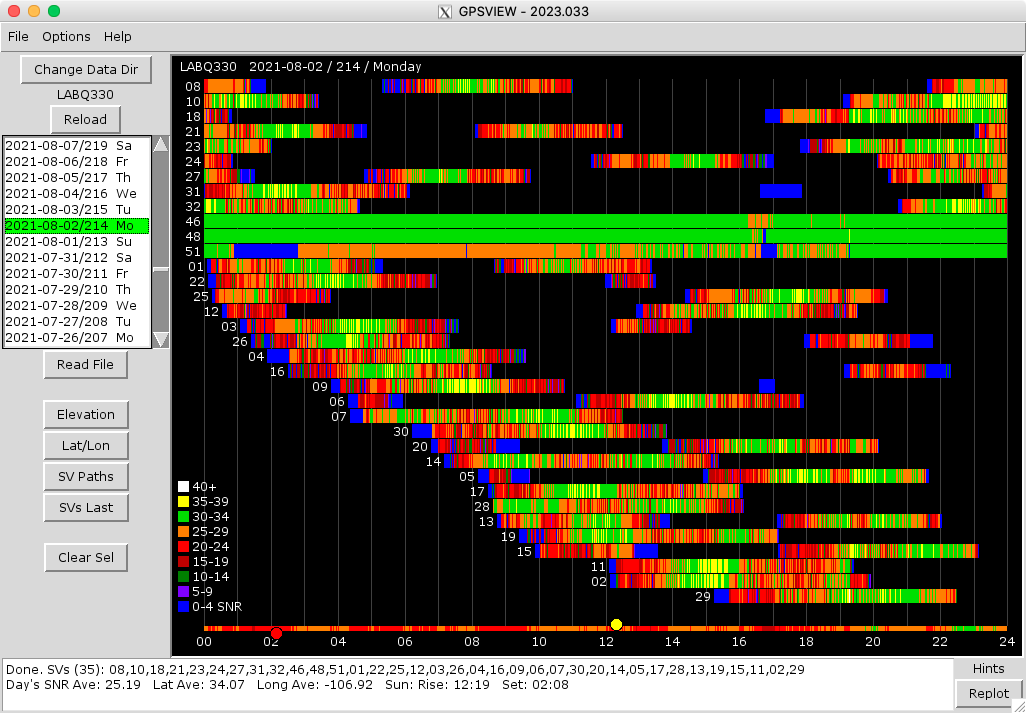This screenshot has width=1026, height=713.
Task: Click the Replot button
Action: 989,693
